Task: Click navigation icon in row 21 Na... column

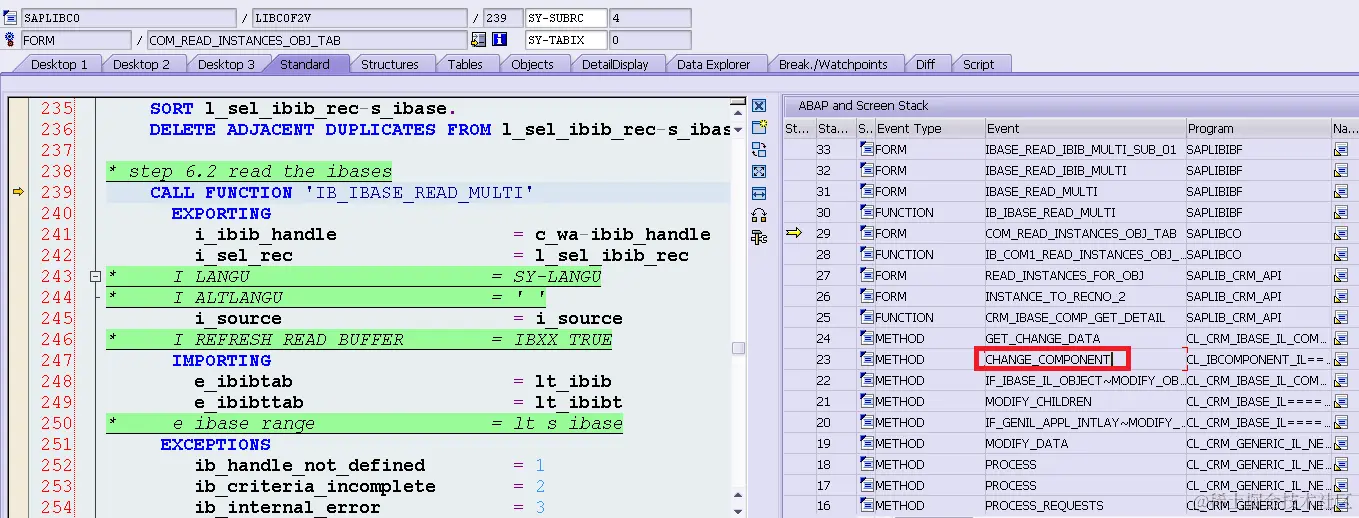Action: coord(1340,402)
